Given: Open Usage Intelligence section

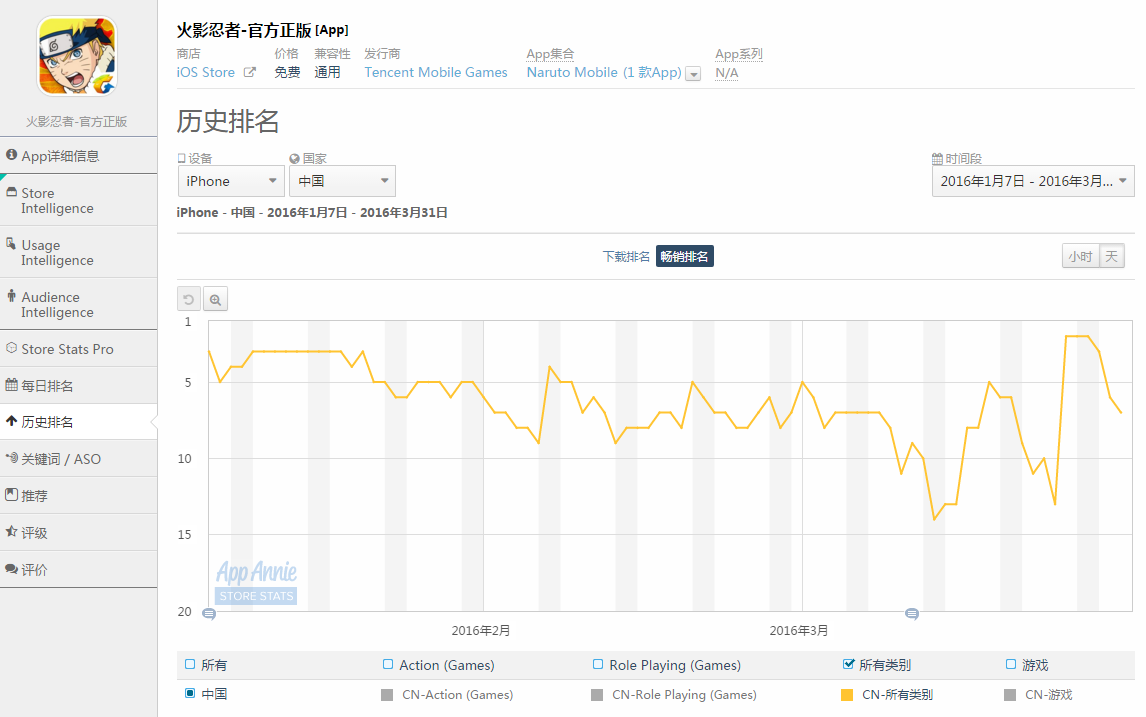Looking at the screenshot, I should tap(78, 252).
